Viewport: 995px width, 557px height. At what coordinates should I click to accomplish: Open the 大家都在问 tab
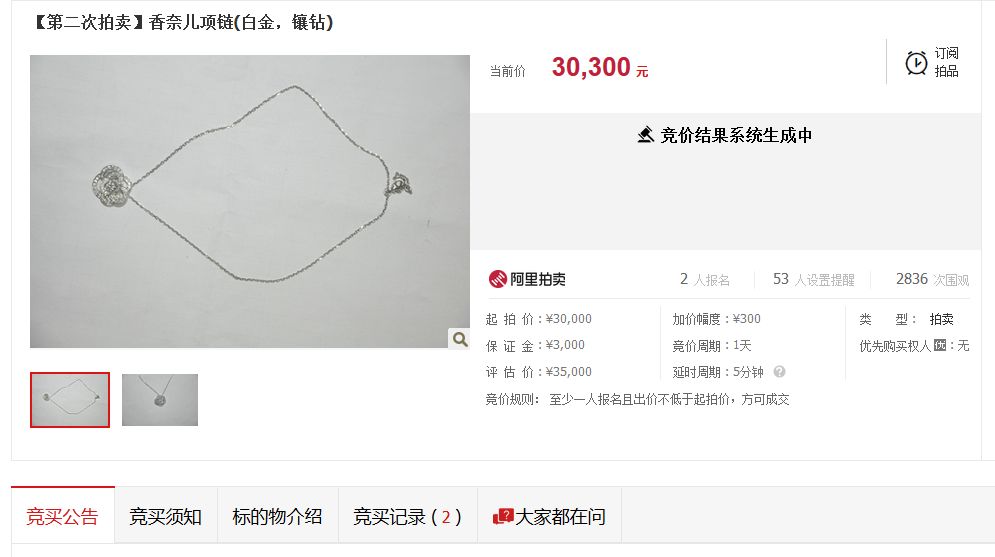pos(550,516)
